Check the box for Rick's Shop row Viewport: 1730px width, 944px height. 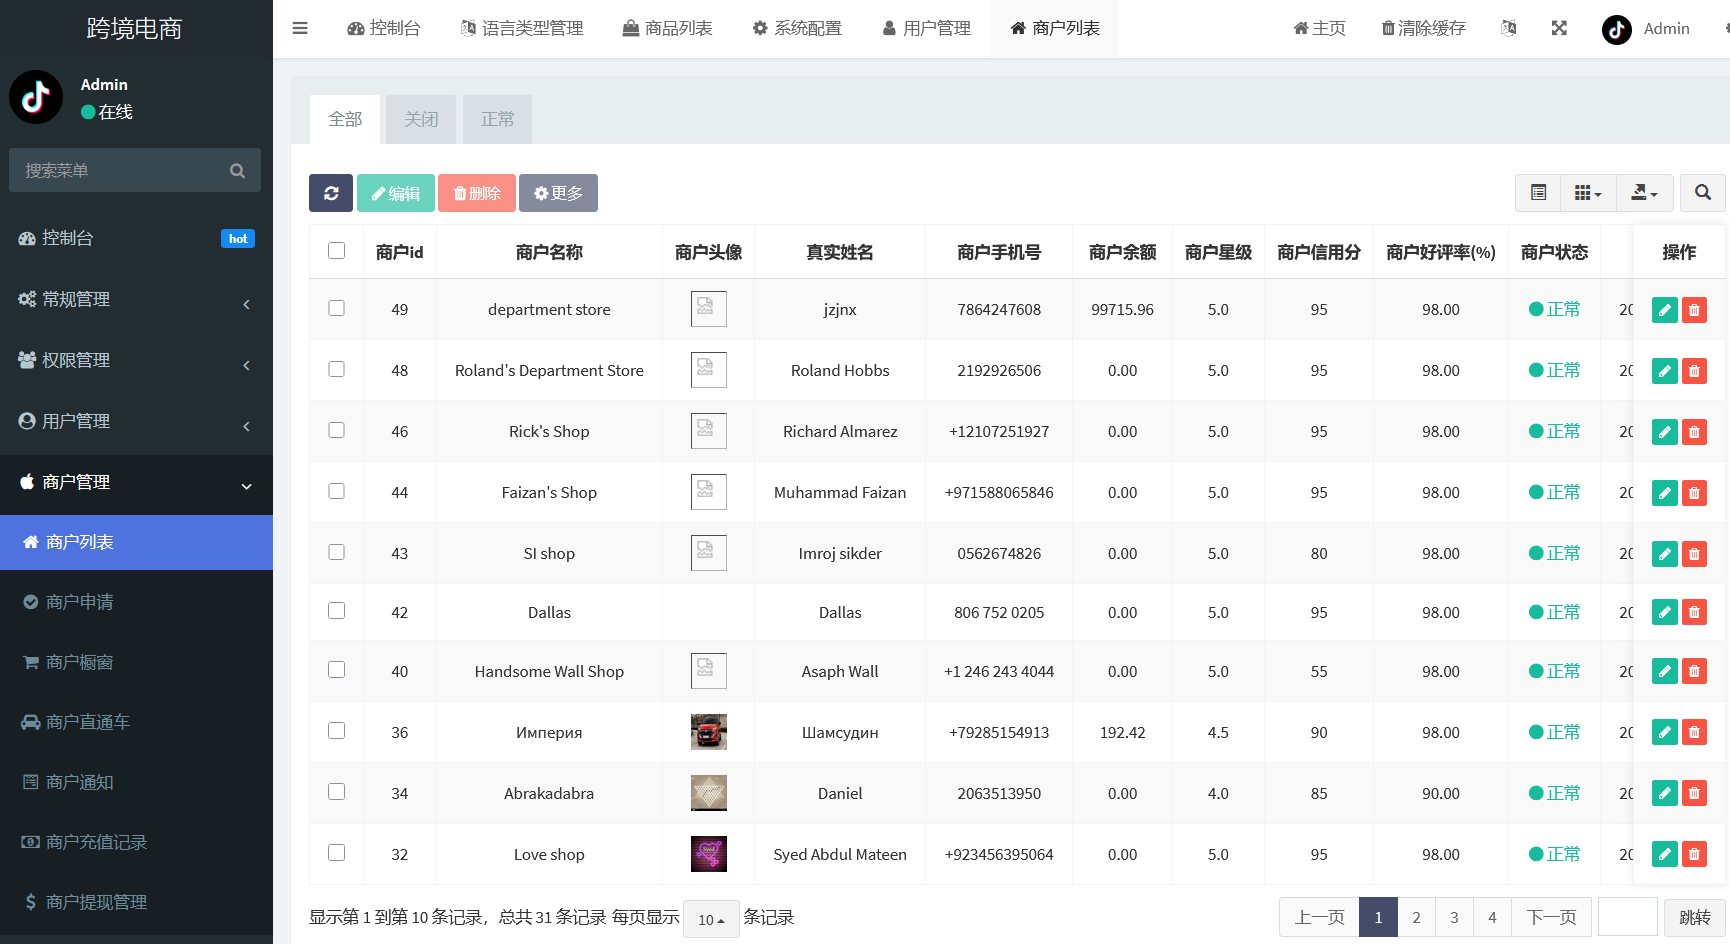pos(337,430)
